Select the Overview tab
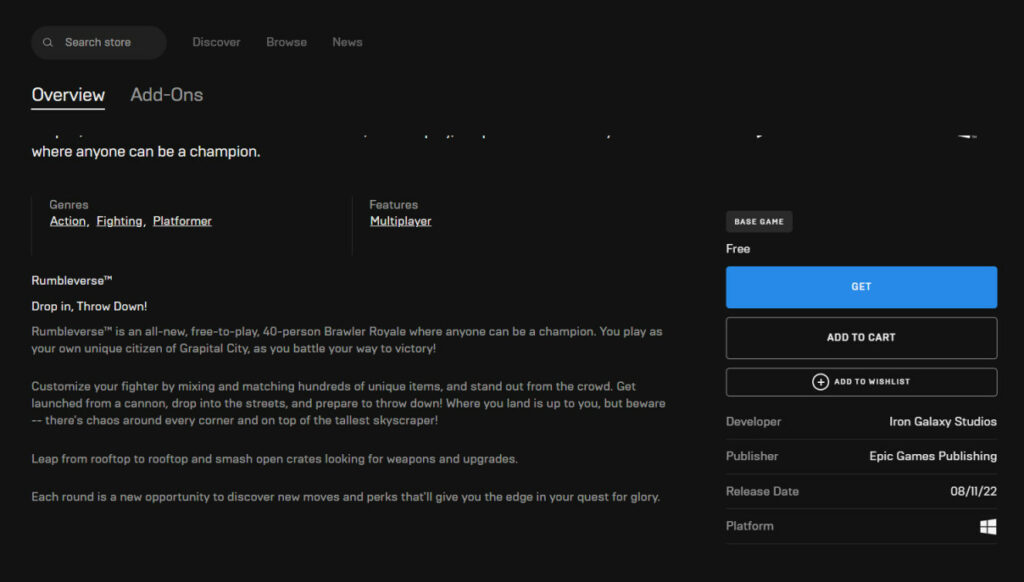The height and width of the screenshot is (582, 1024). tap(68, 95)
